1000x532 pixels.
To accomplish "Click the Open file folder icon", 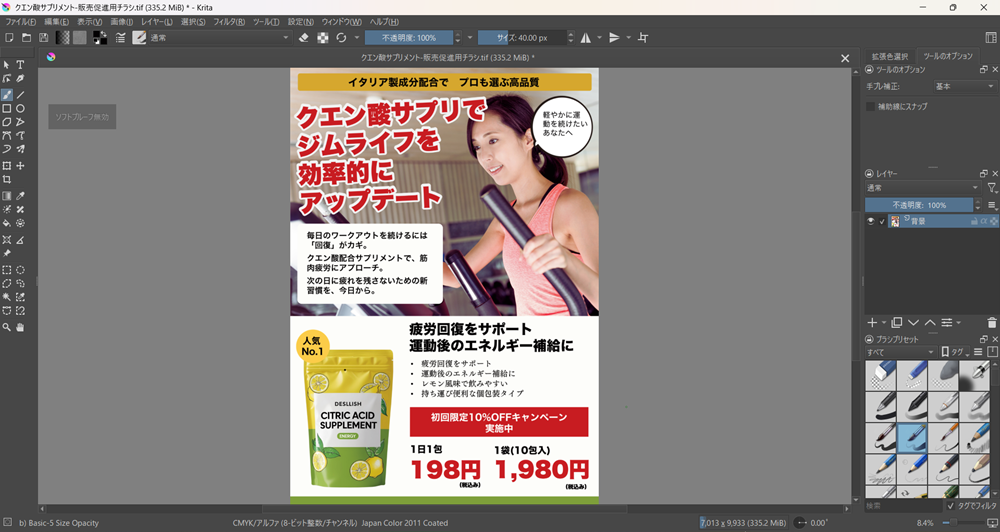I will (26, 38).
